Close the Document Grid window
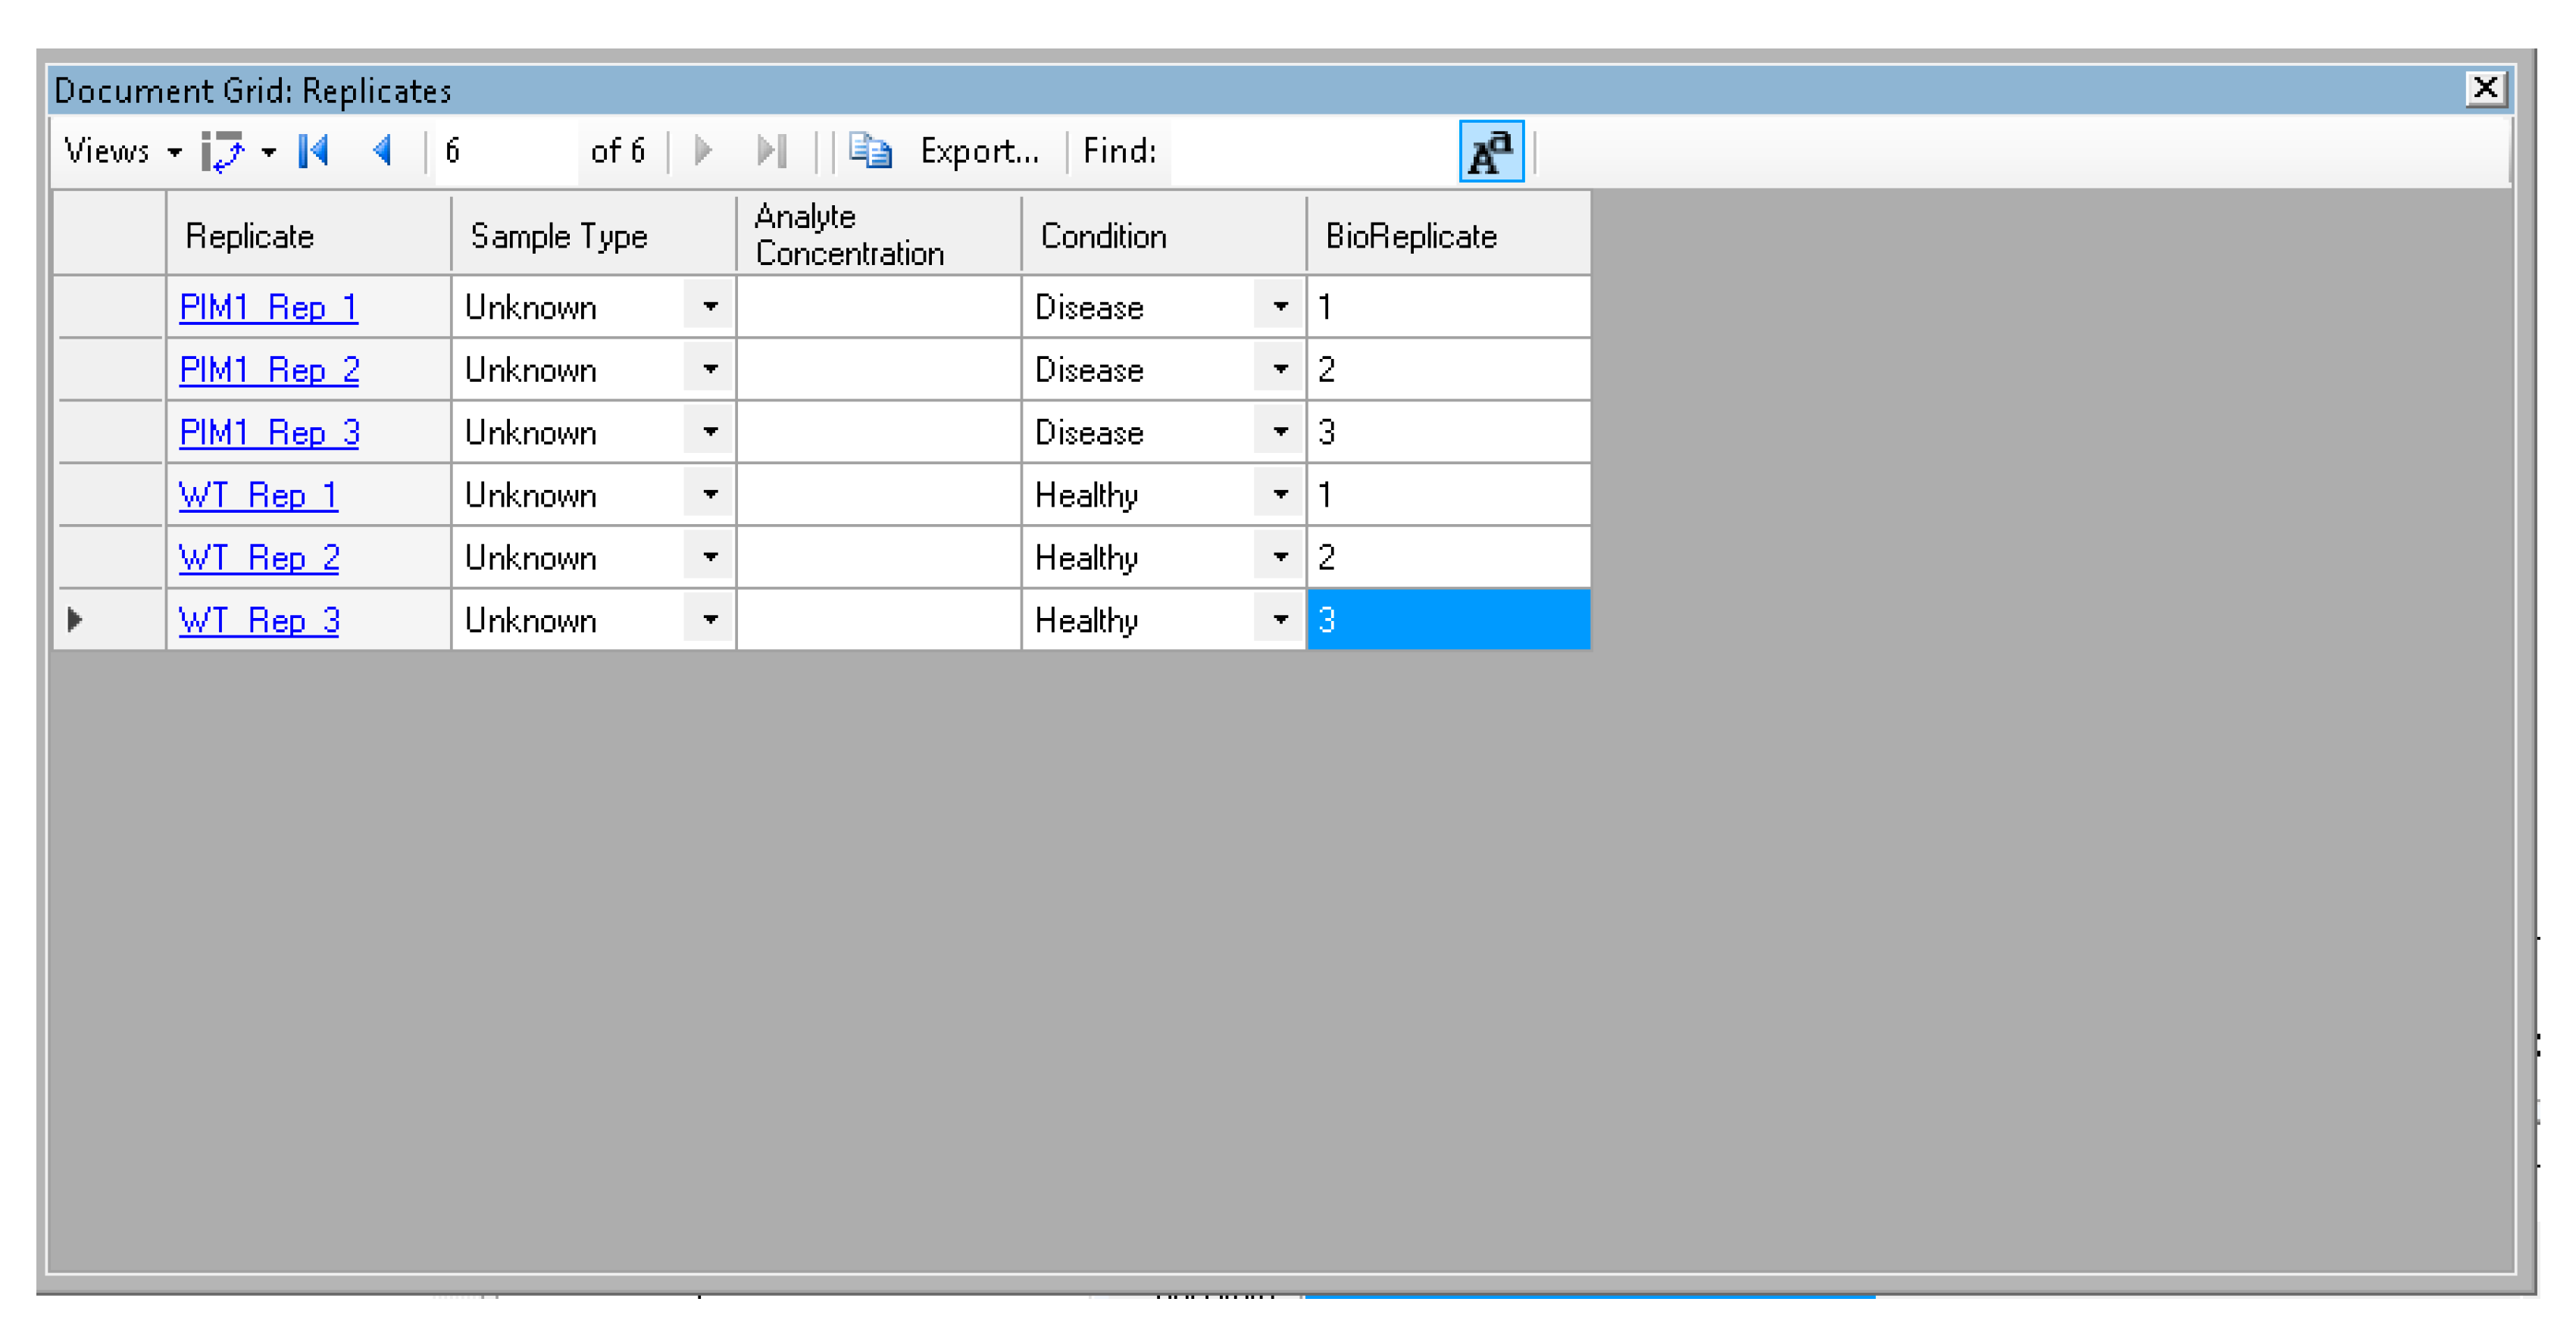The height and width of the screenshot is (1336, 2576). pos(2484,89)
